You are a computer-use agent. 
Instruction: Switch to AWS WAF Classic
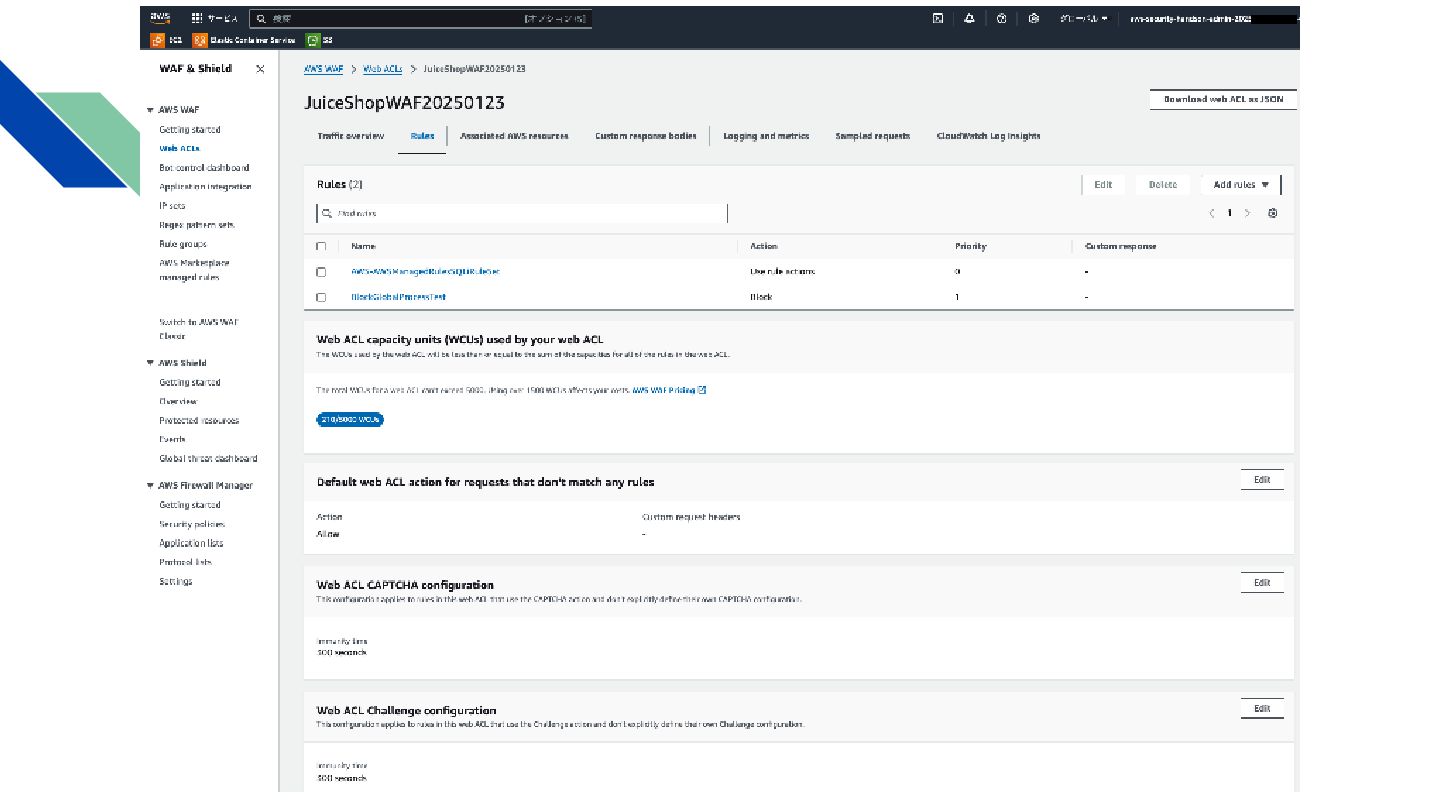198,329
